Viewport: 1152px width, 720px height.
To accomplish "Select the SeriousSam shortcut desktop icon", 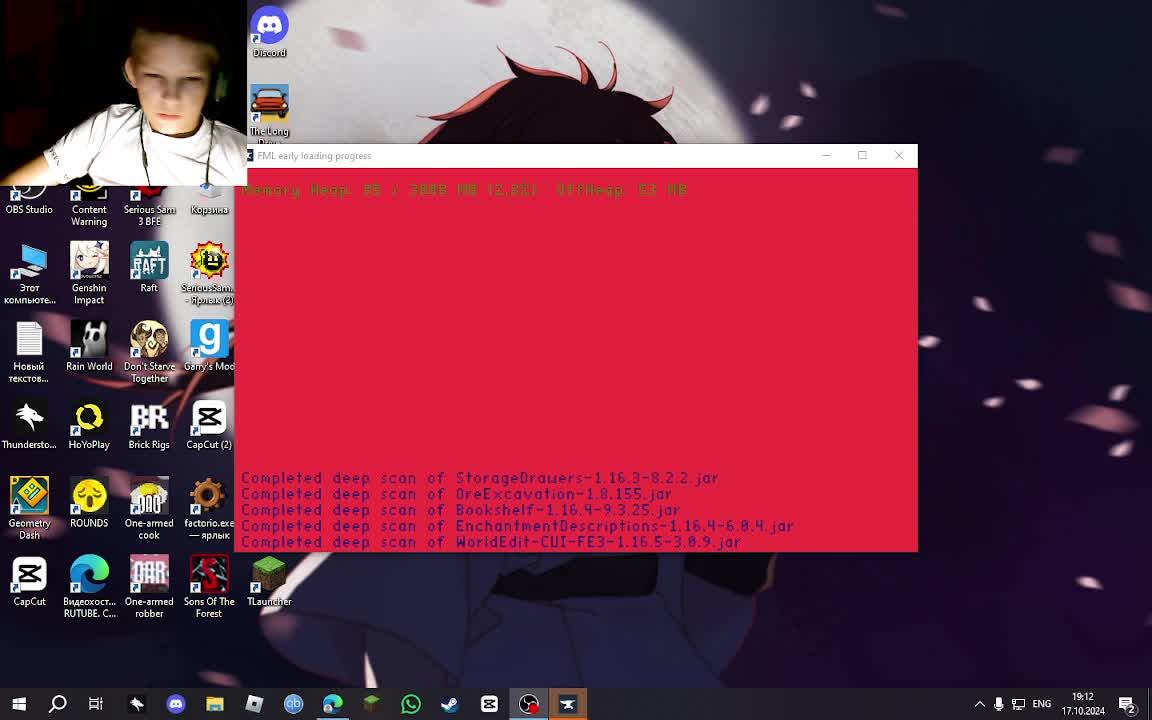I will click(209, 272).
